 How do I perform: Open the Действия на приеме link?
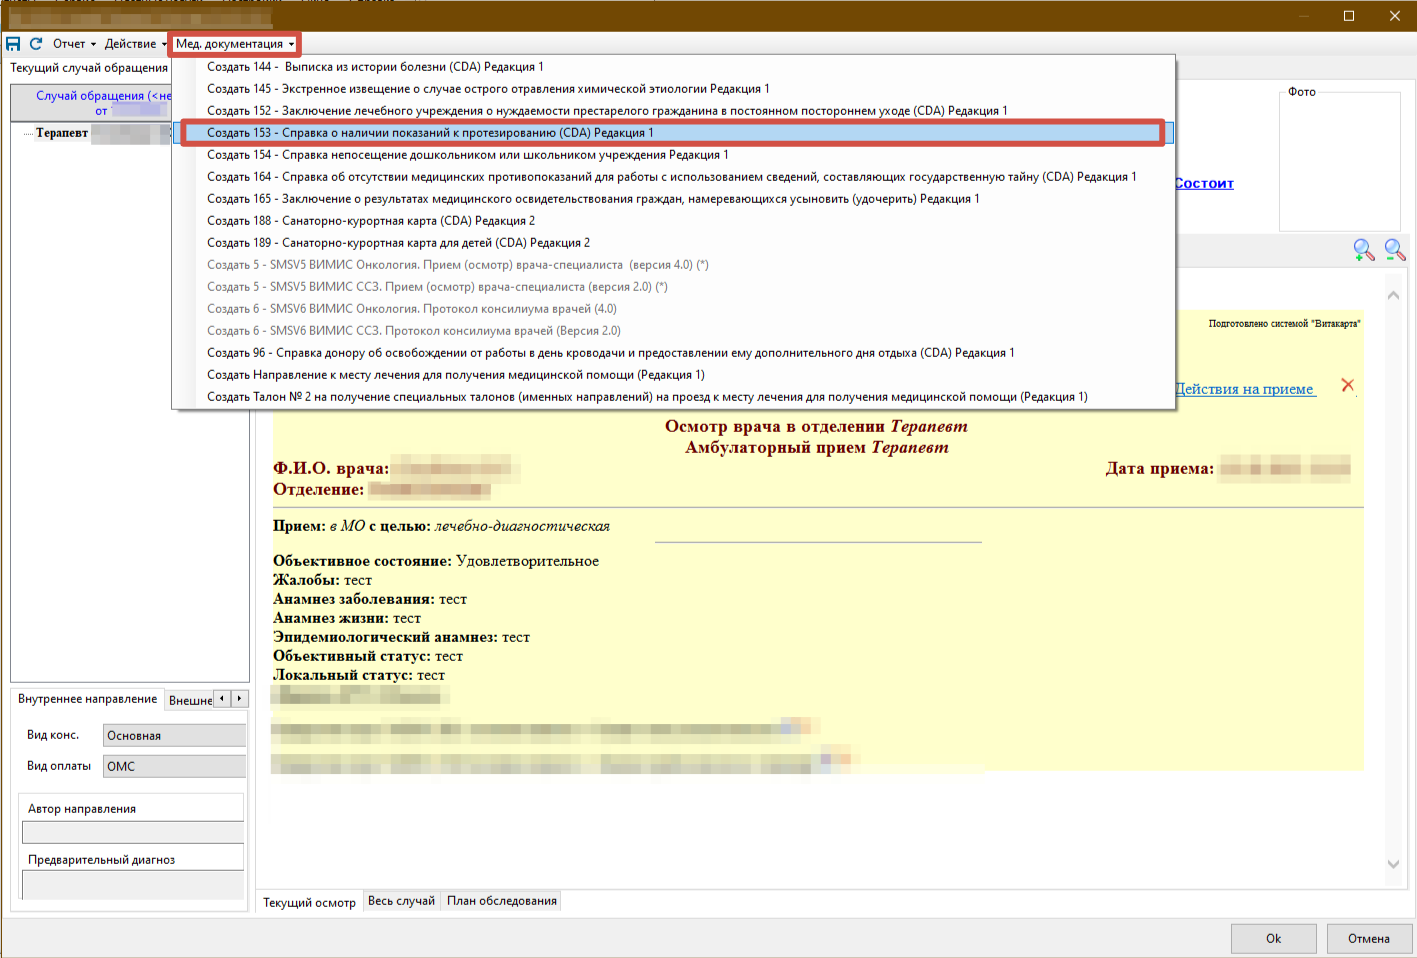click(x=1245, y=389)
